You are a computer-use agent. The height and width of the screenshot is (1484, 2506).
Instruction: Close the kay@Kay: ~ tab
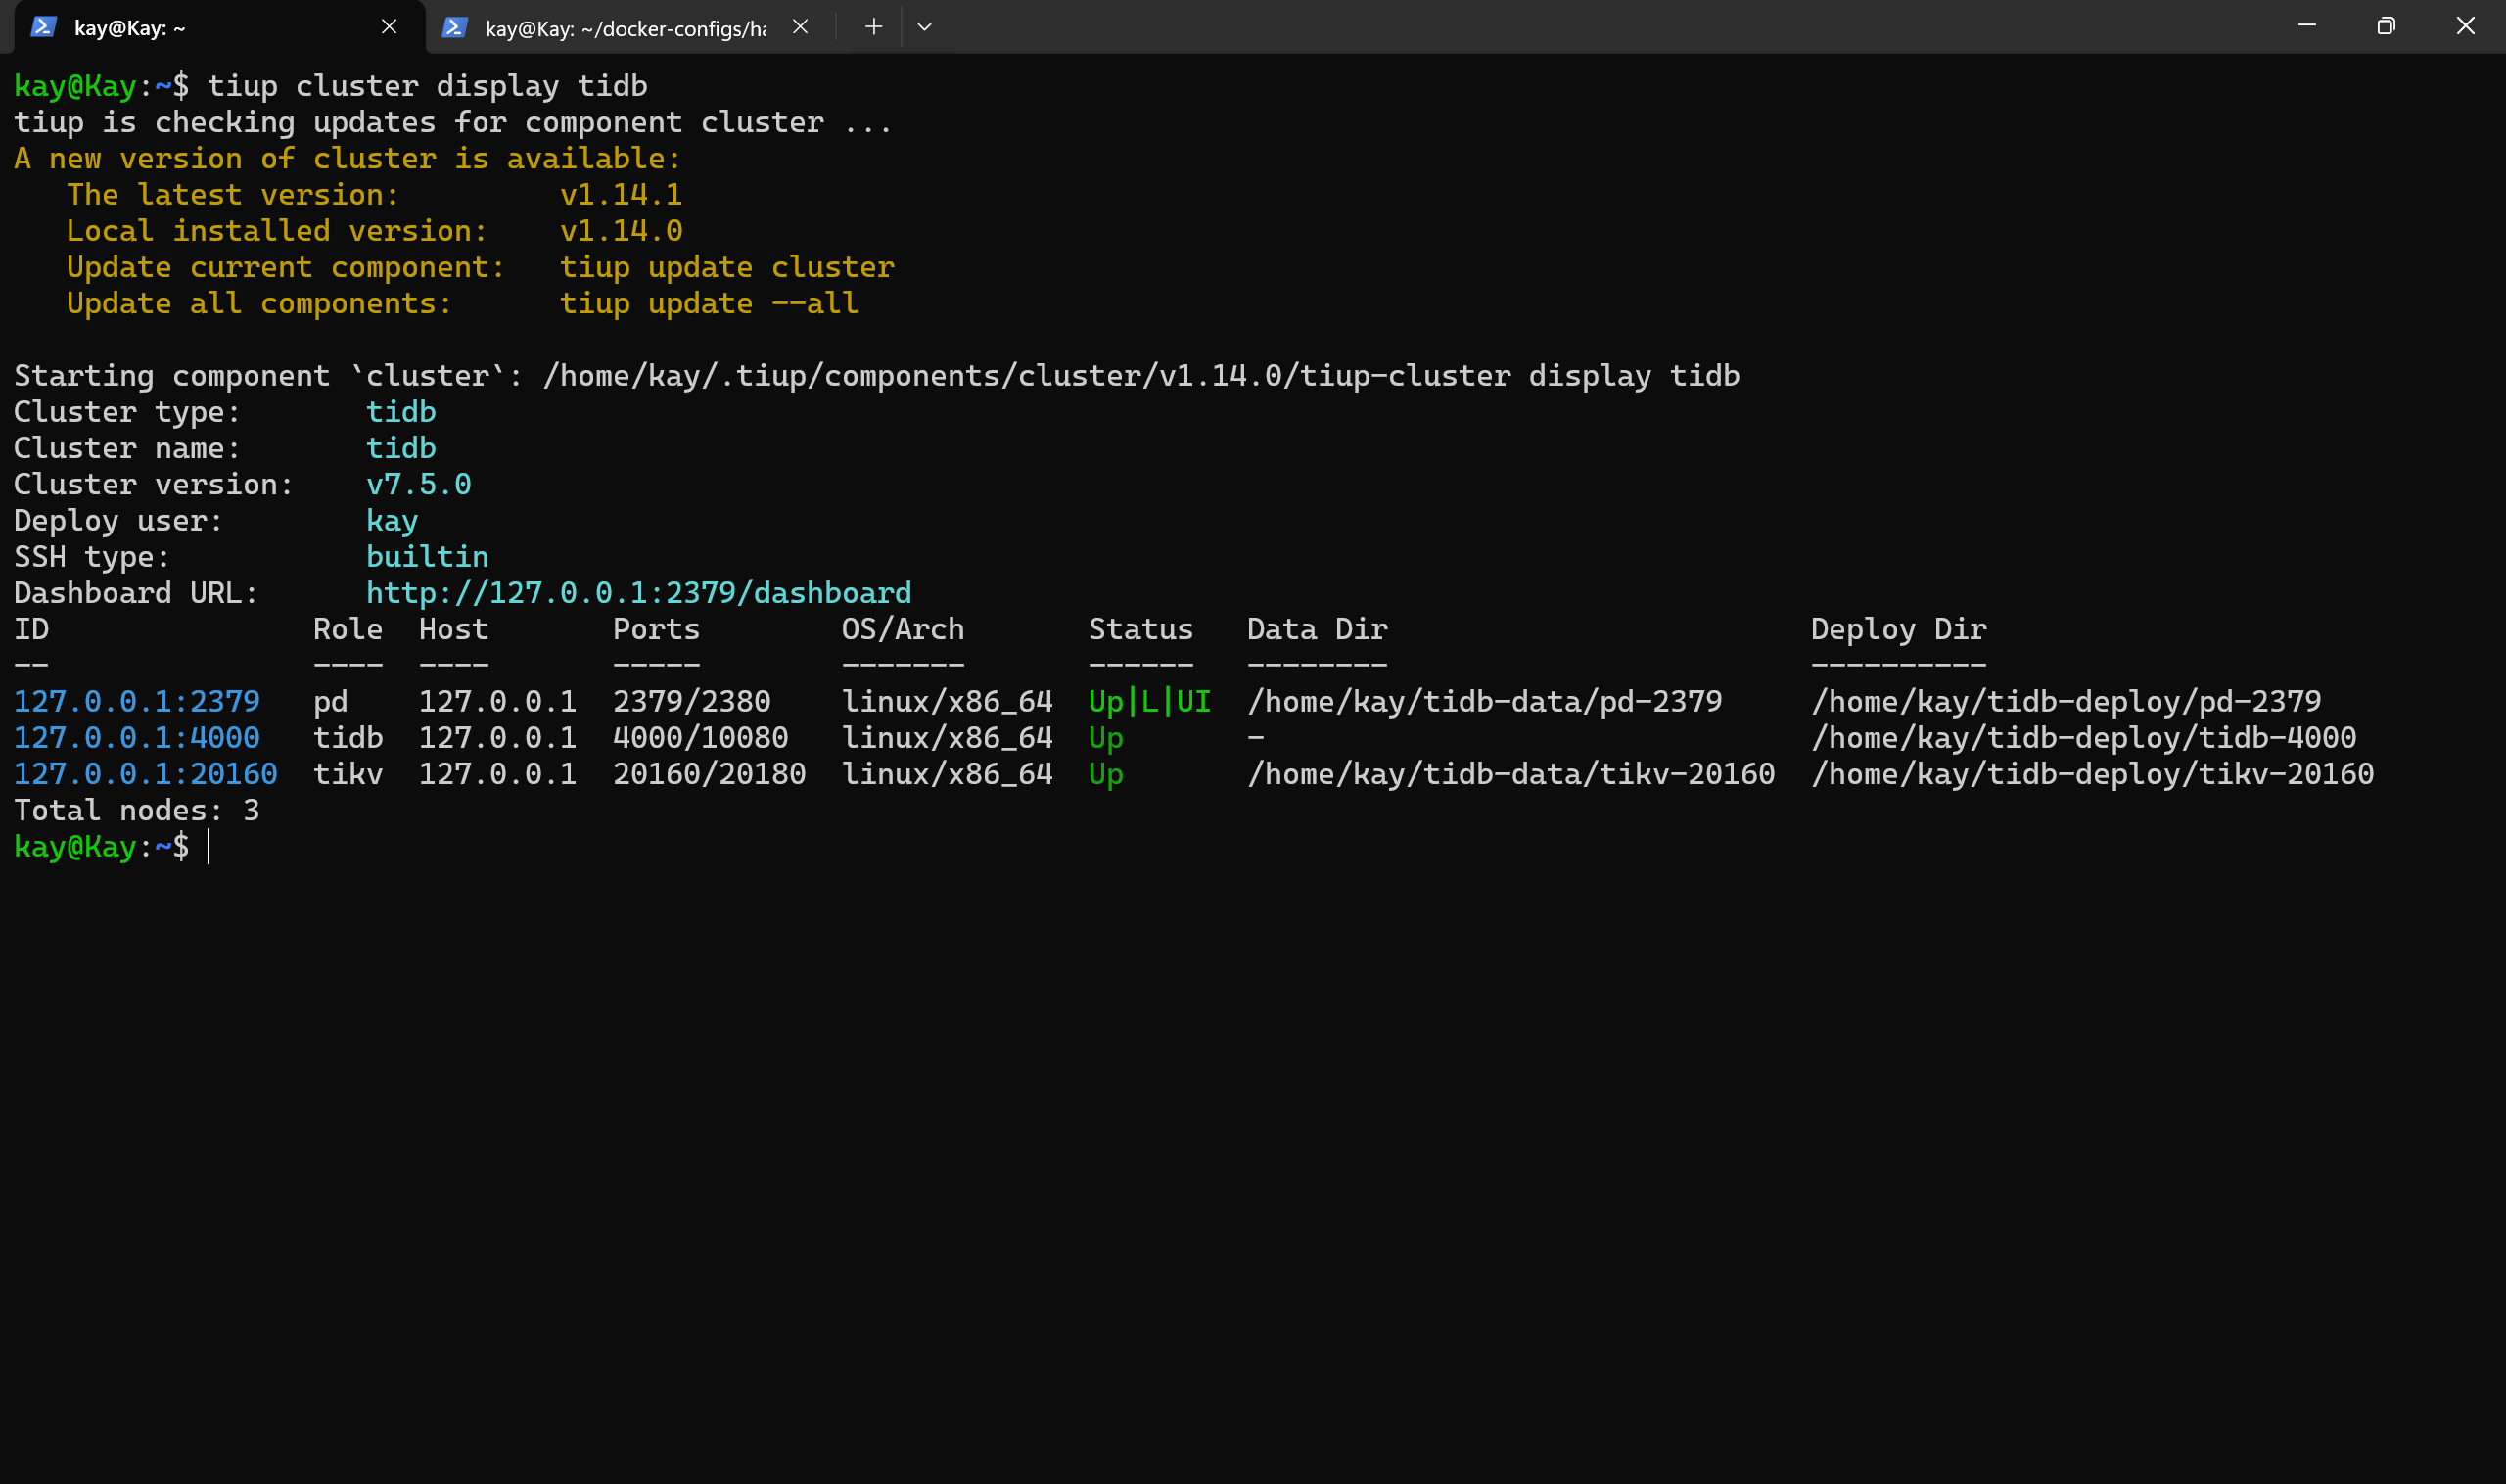click(389, 27)
